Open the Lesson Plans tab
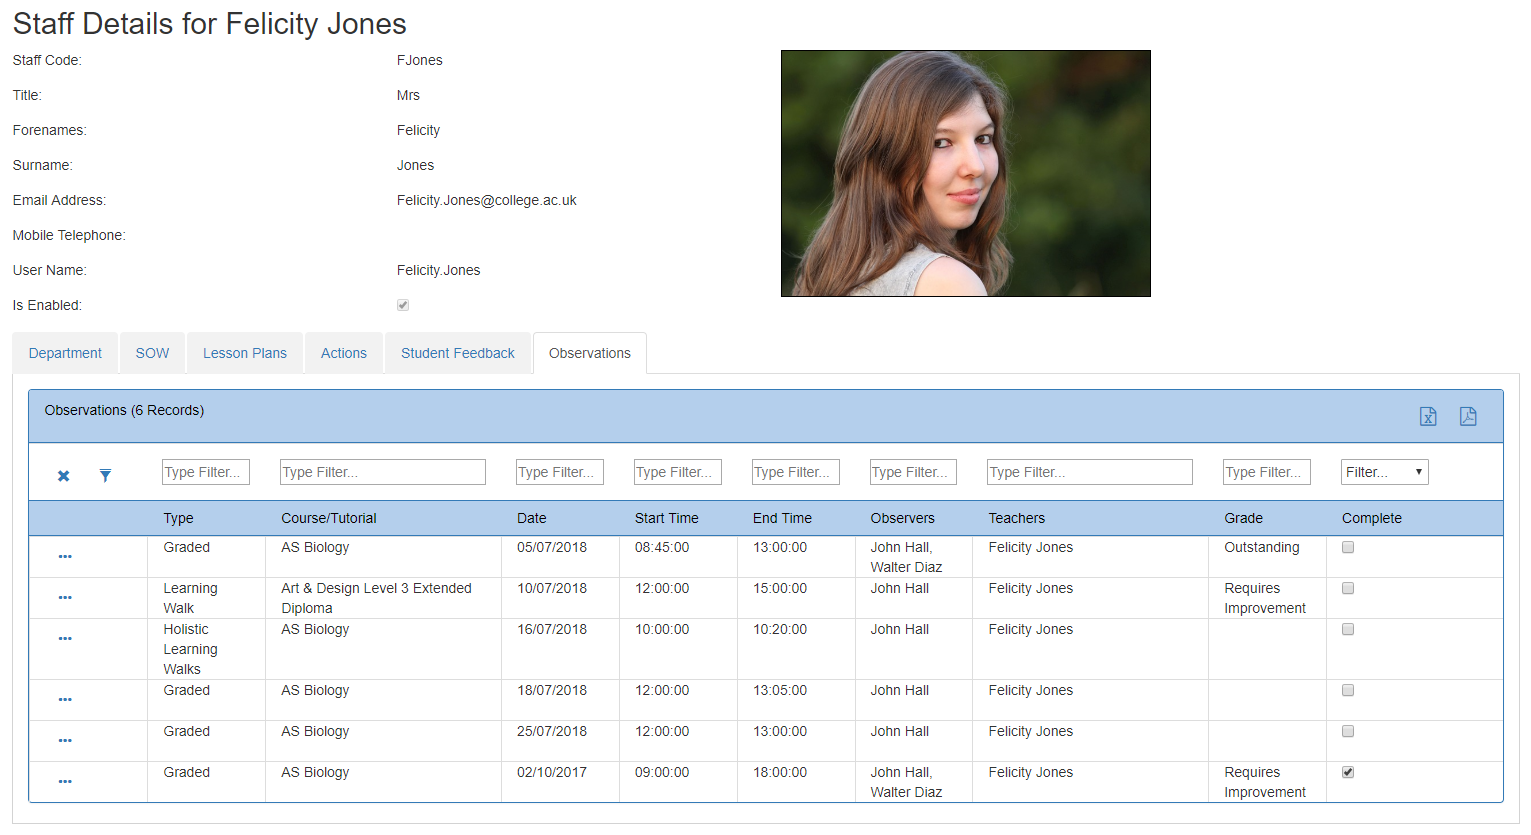 pos(245,353)
